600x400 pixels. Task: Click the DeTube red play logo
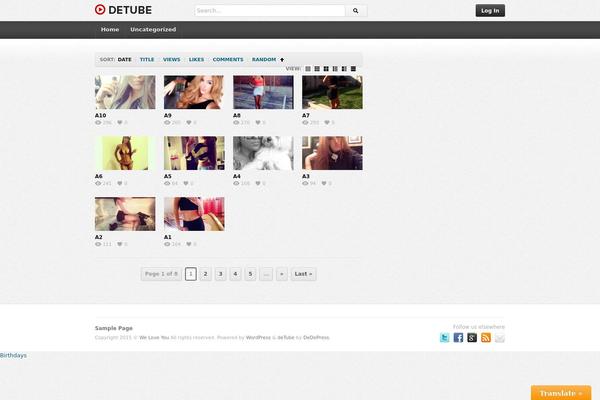100,10
